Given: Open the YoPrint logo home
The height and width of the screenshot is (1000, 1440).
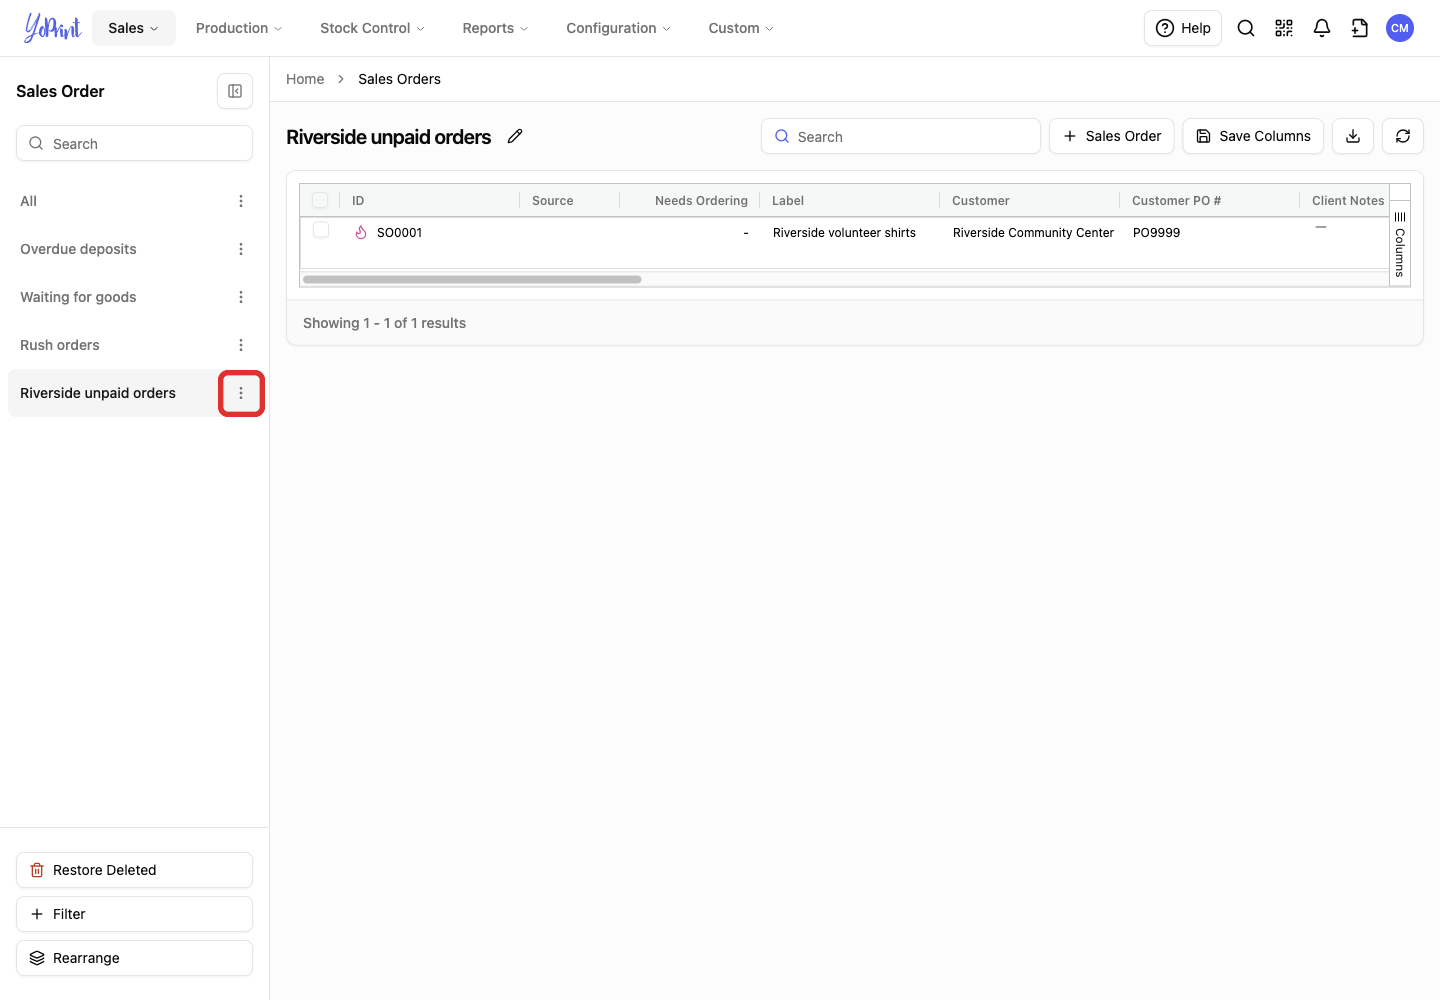Looking at the screenshot, I should (x=53, y=27).
